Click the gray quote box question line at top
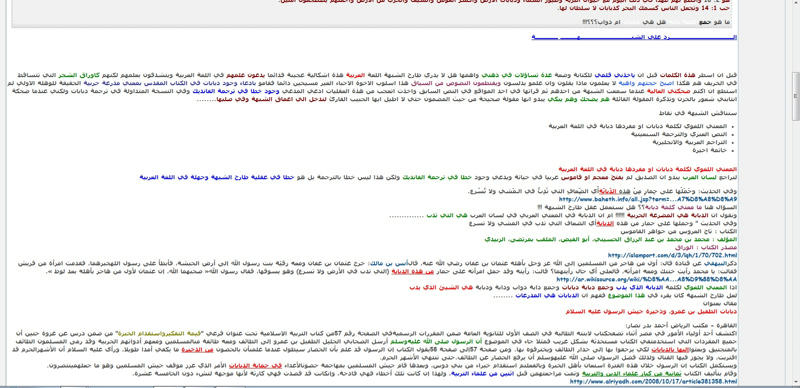The width and height of the screenshot is (800, 388). click(656, 22)
